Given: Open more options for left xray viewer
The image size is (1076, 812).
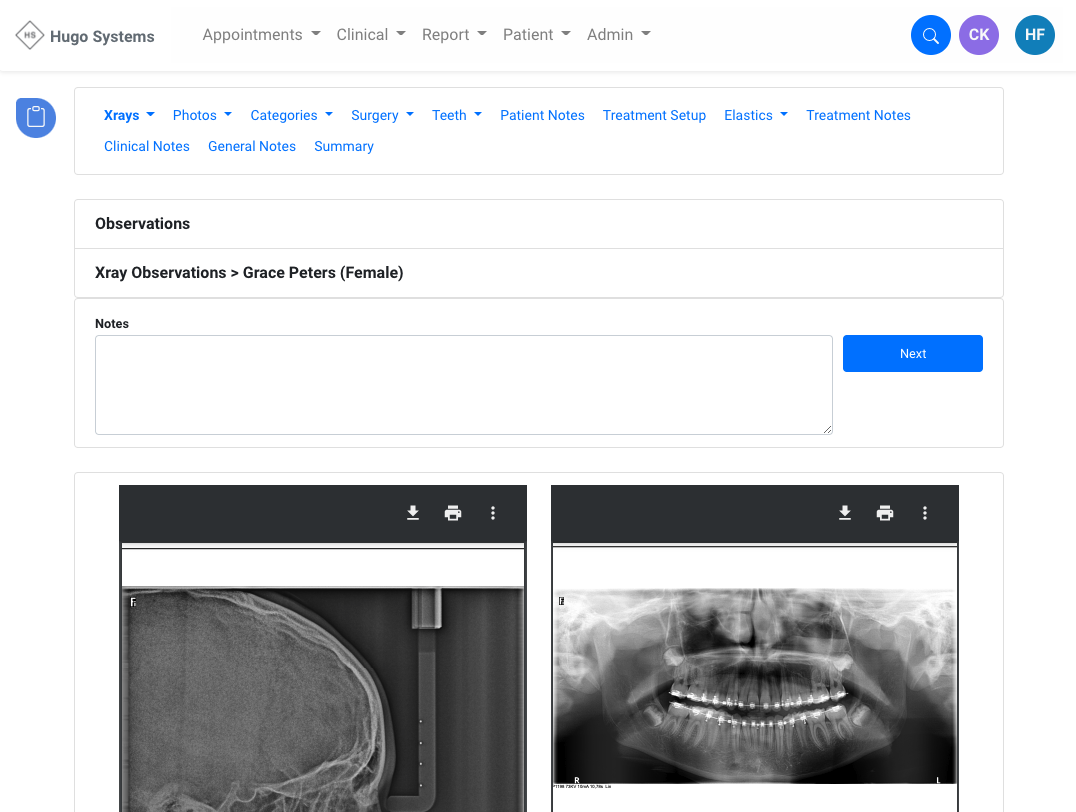Looking at the screenshot, I should (493, 513).
